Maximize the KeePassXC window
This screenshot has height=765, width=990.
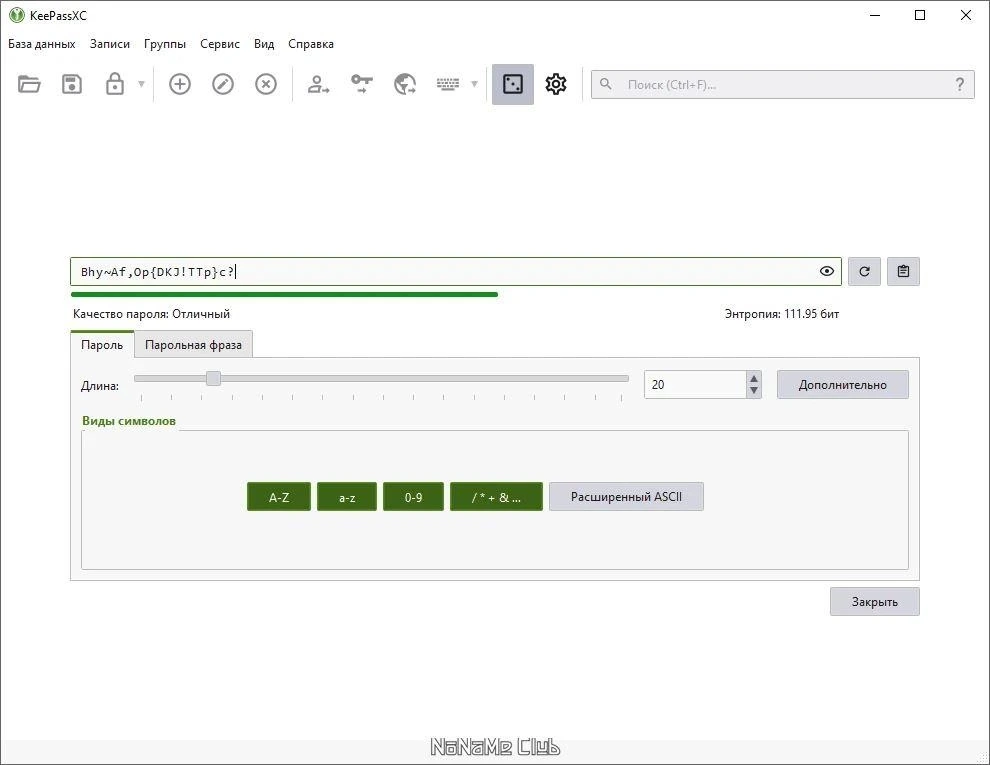pyautogui.click(x=920, y=15)
